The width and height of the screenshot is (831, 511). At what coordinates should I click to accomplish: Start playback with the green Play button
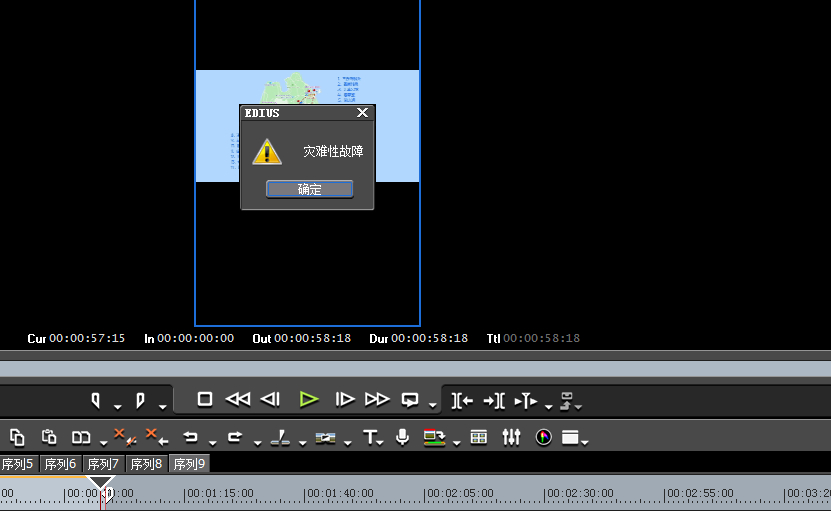point(308,399)
